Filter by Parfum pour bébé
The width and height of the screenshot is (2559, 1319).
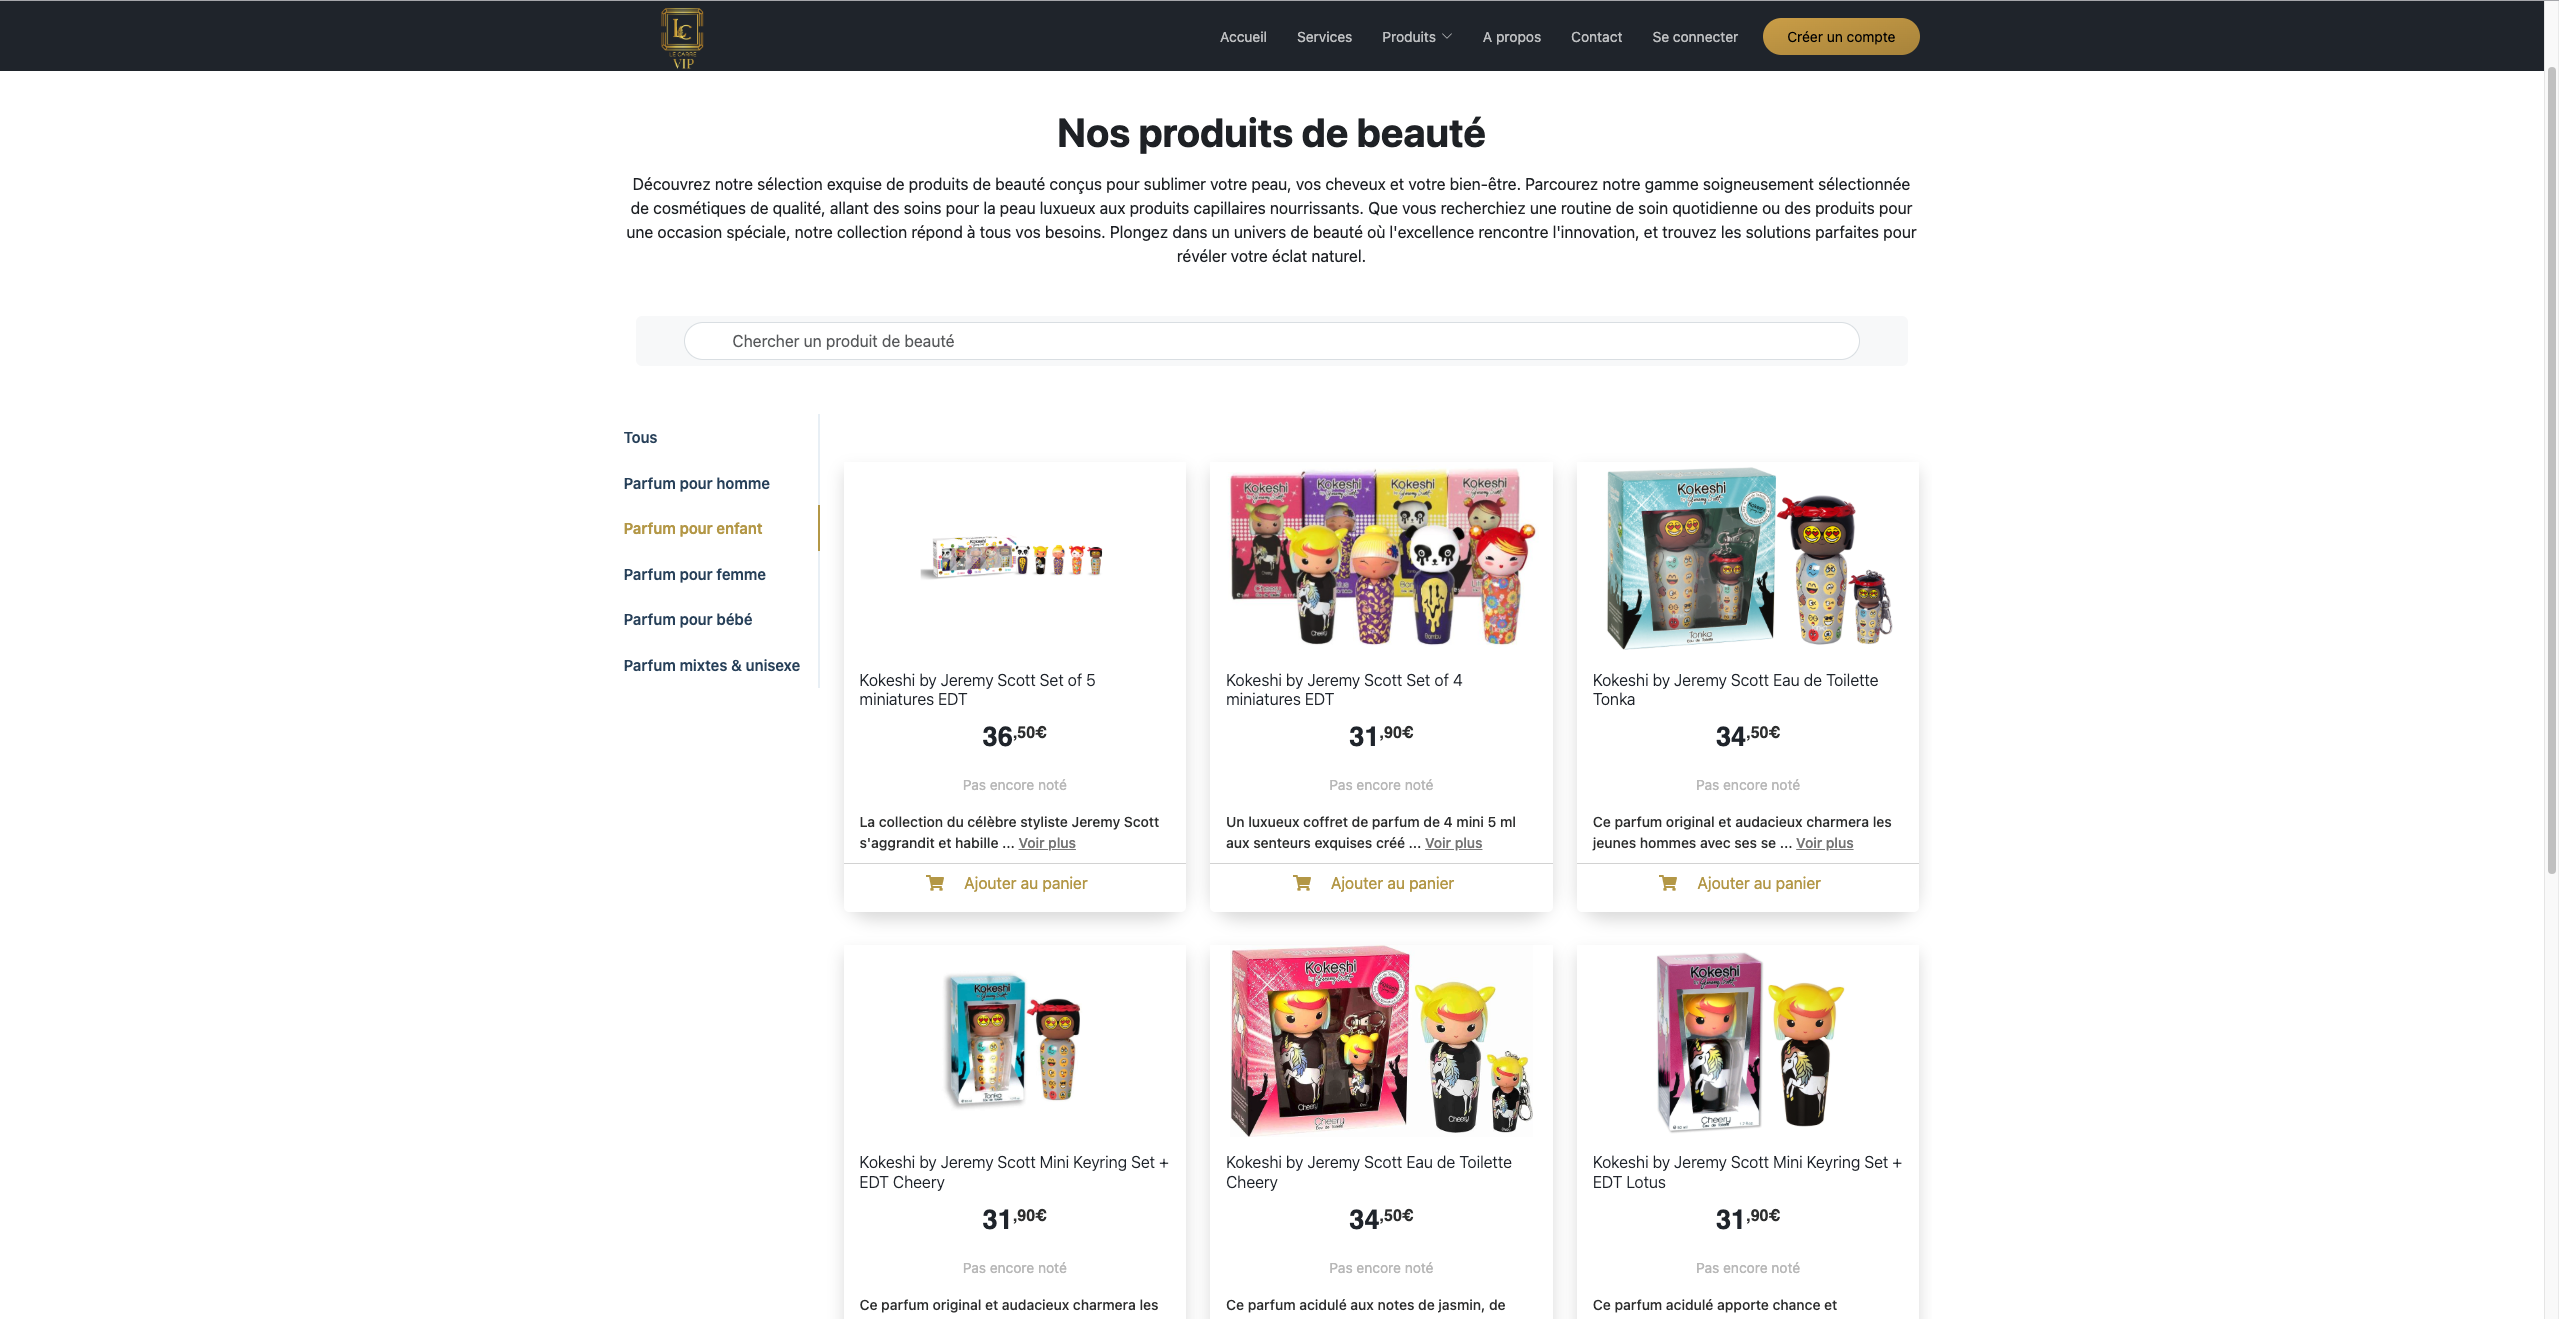(688, 619)
